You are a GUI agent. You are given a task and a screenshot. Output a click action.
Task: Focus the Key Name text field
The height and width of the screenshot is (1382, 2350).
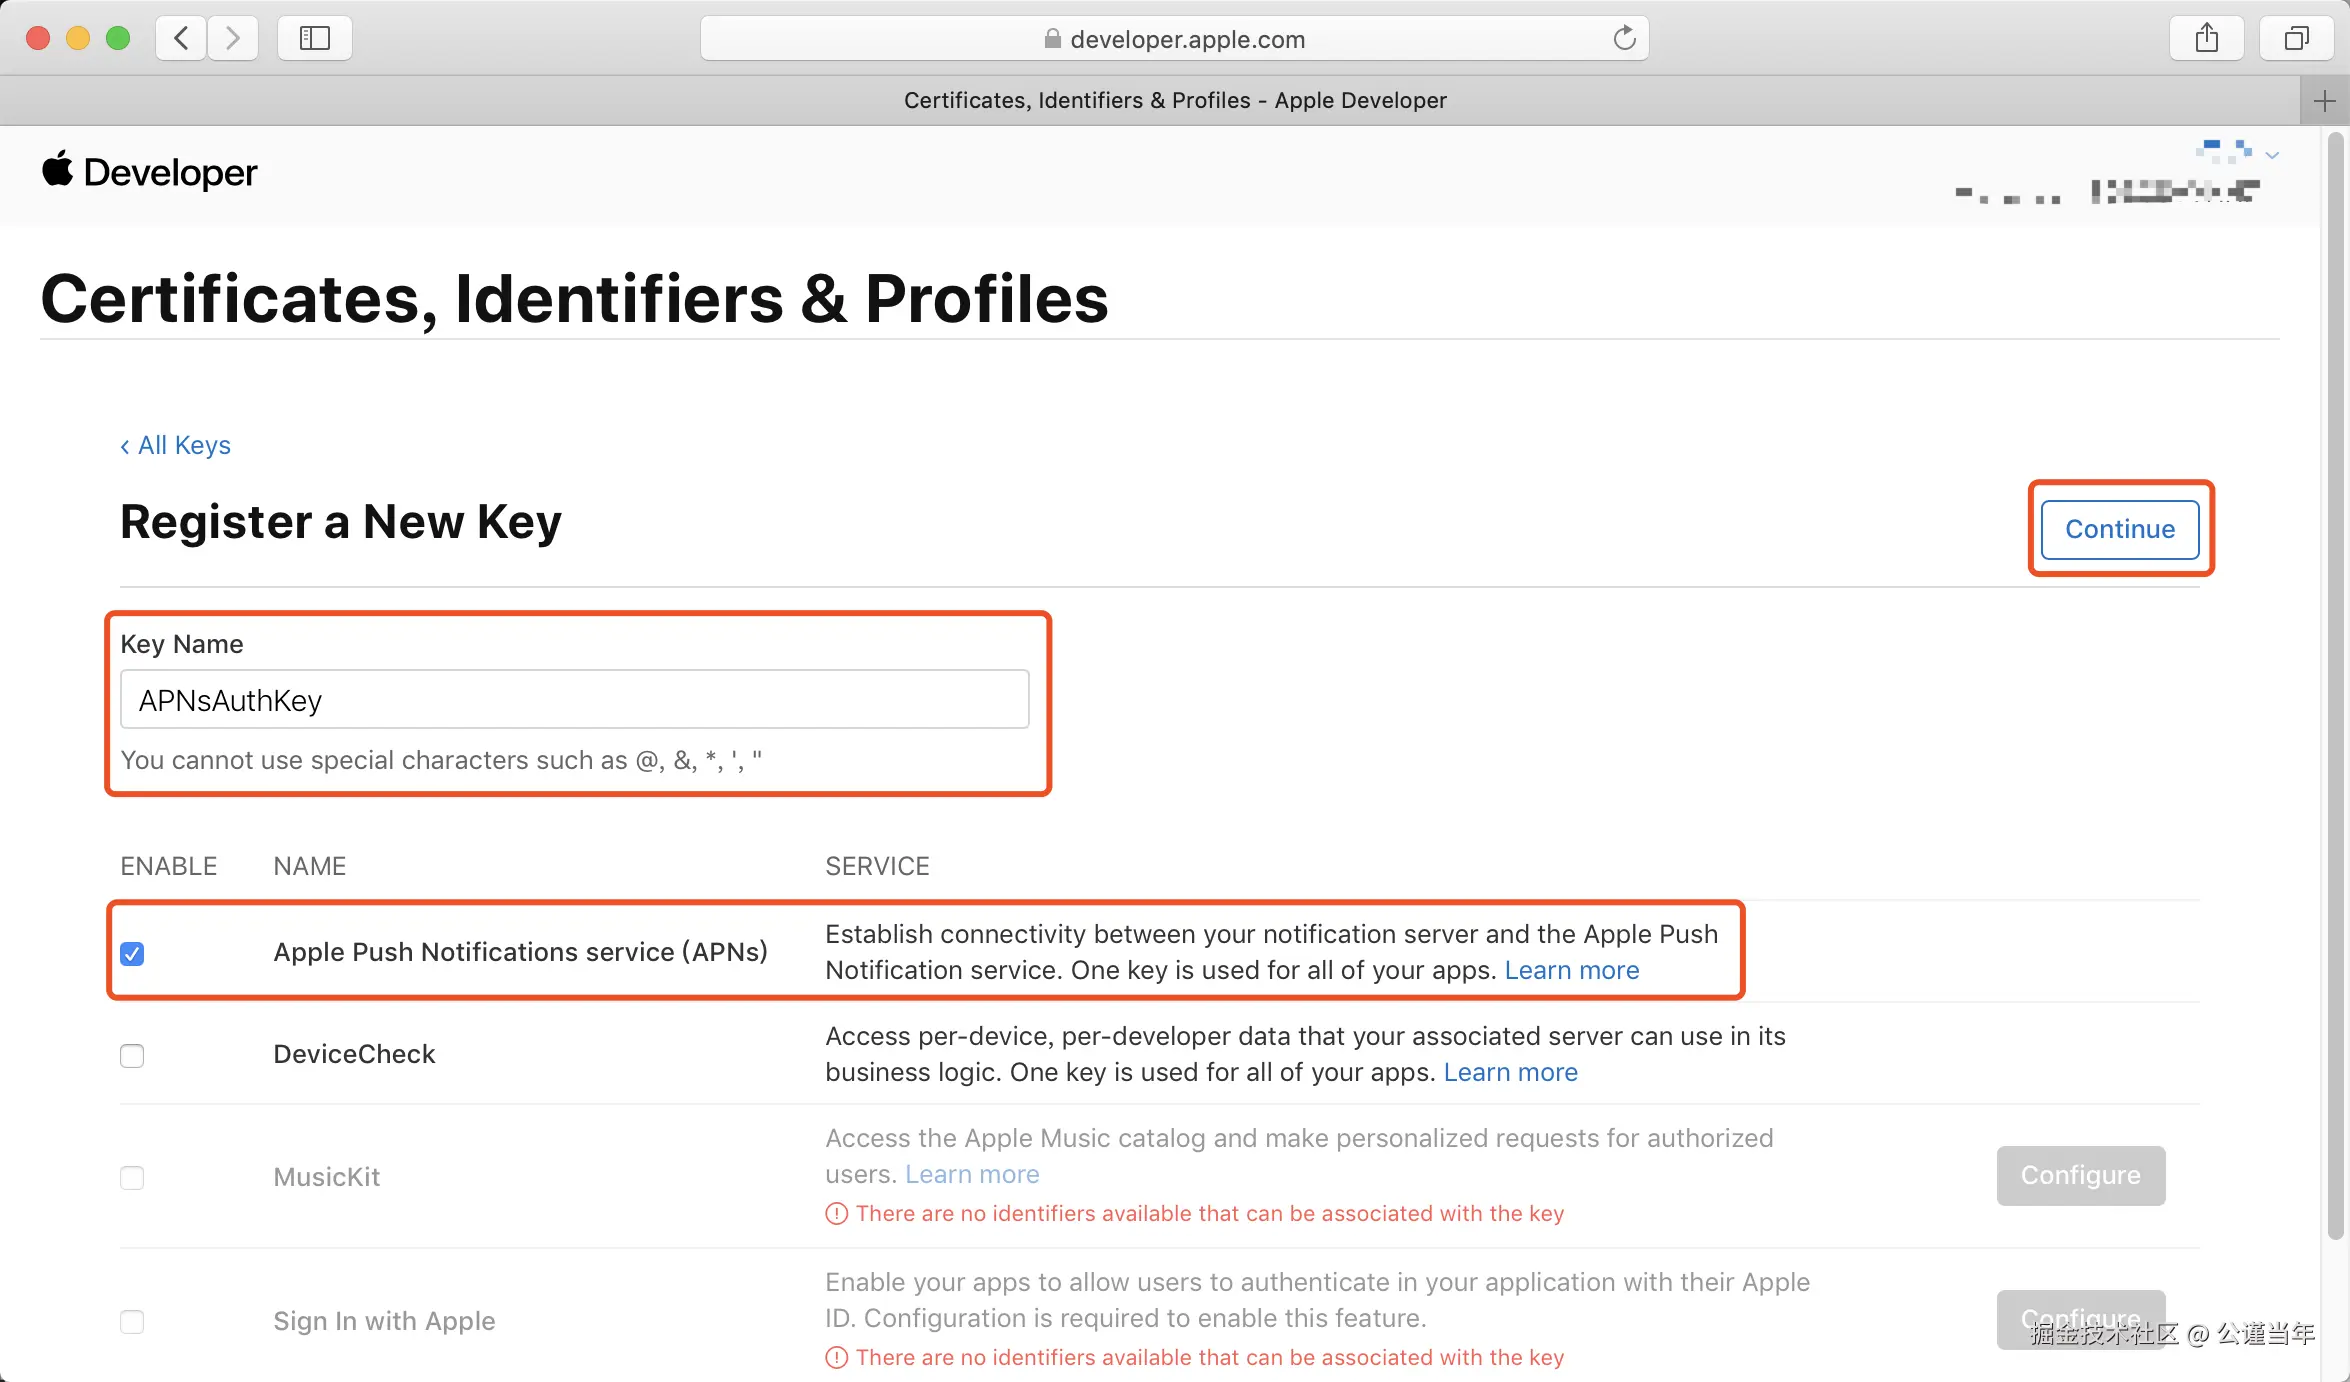click(x=574, y=700)
